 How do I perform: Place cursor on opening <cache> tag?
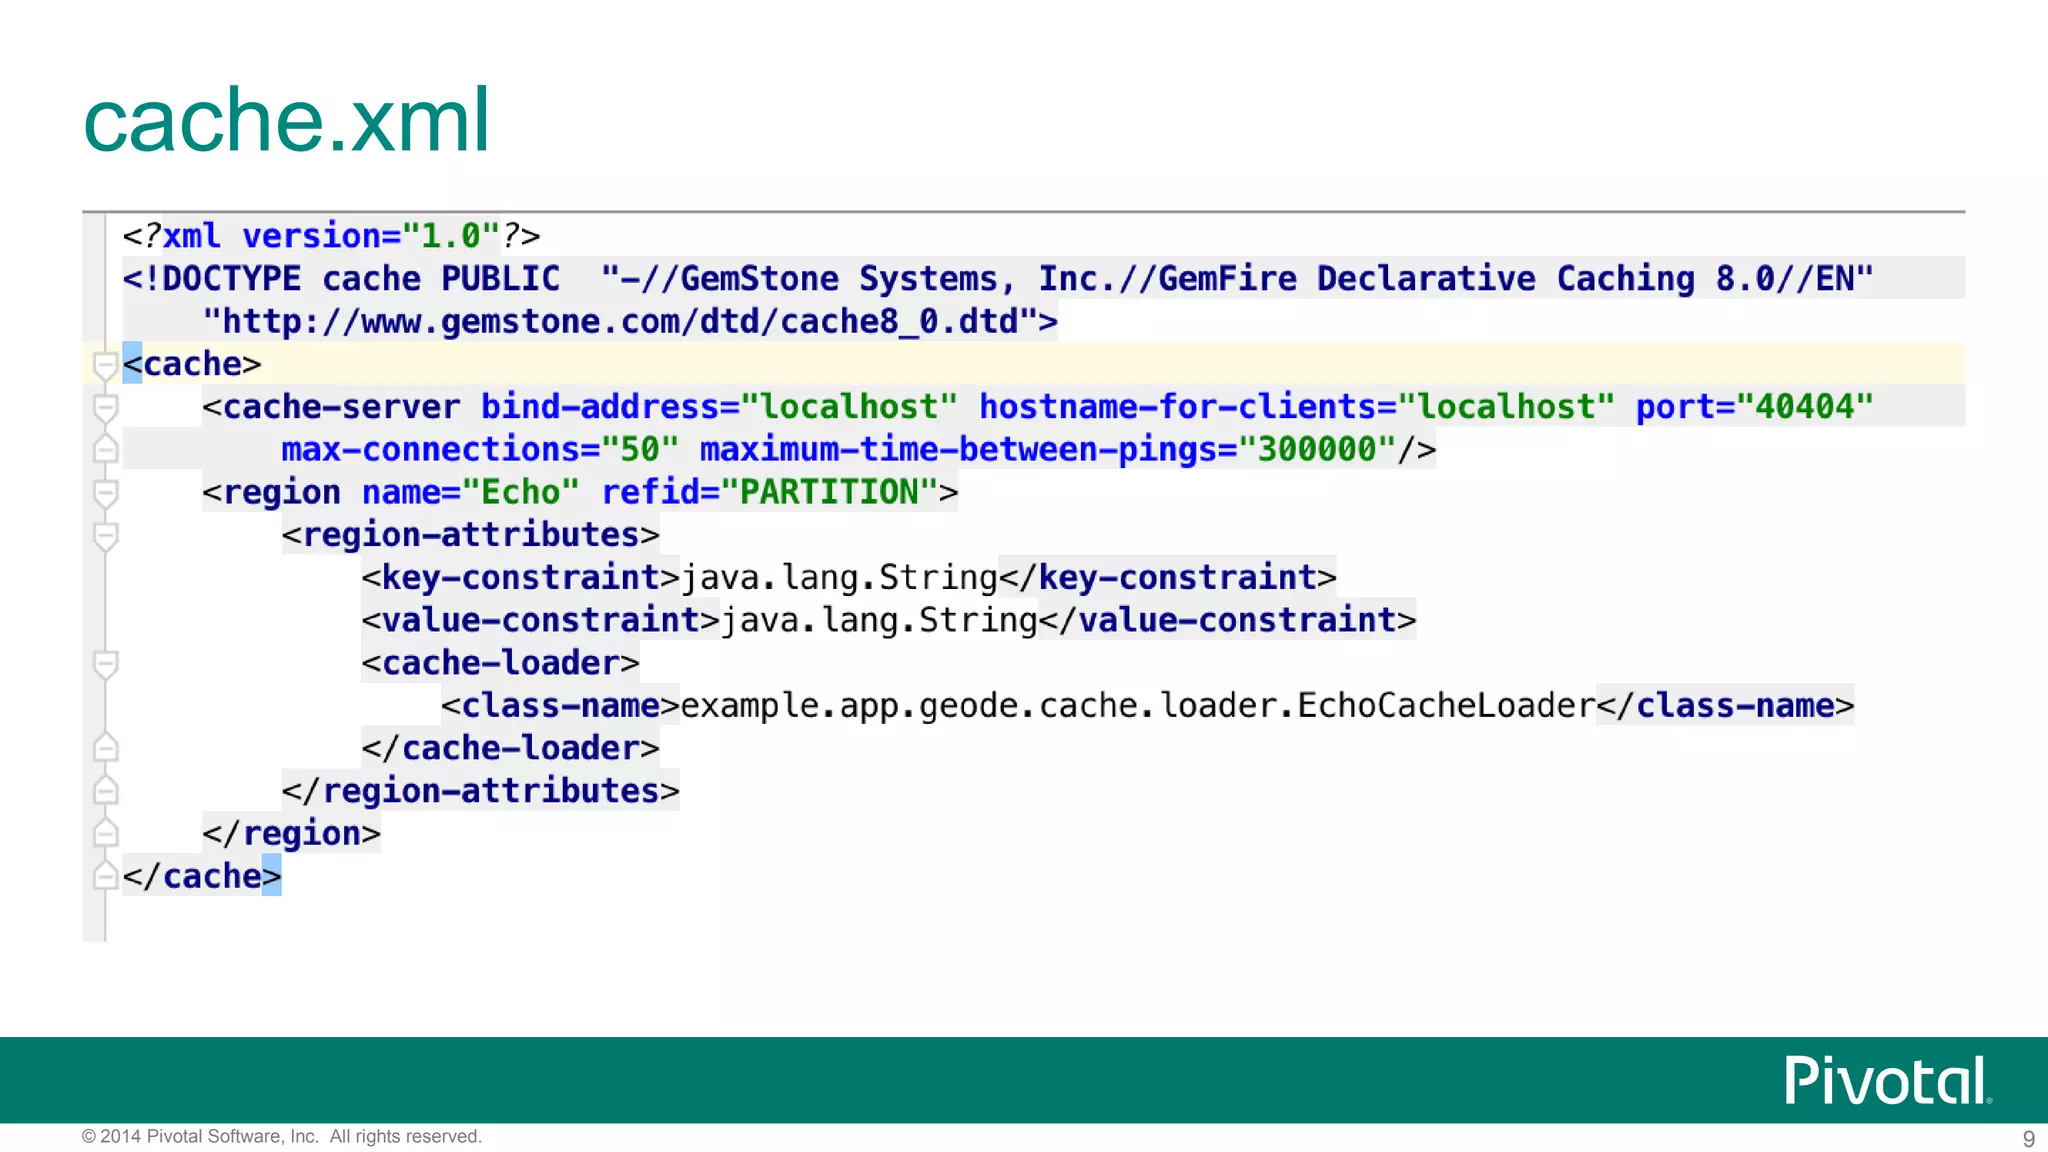pyautogui.click(x=192, y=364)
